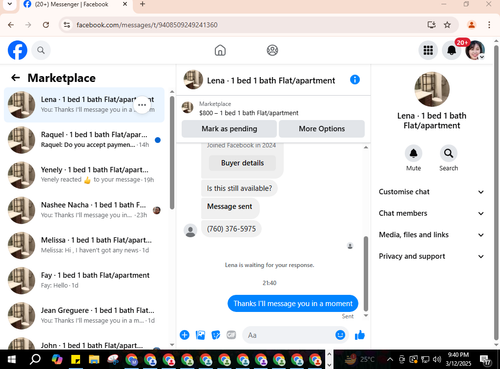Mute the conversation with bell icon
The height and width of the screenshot is (369, 500).
pos(413,153)
